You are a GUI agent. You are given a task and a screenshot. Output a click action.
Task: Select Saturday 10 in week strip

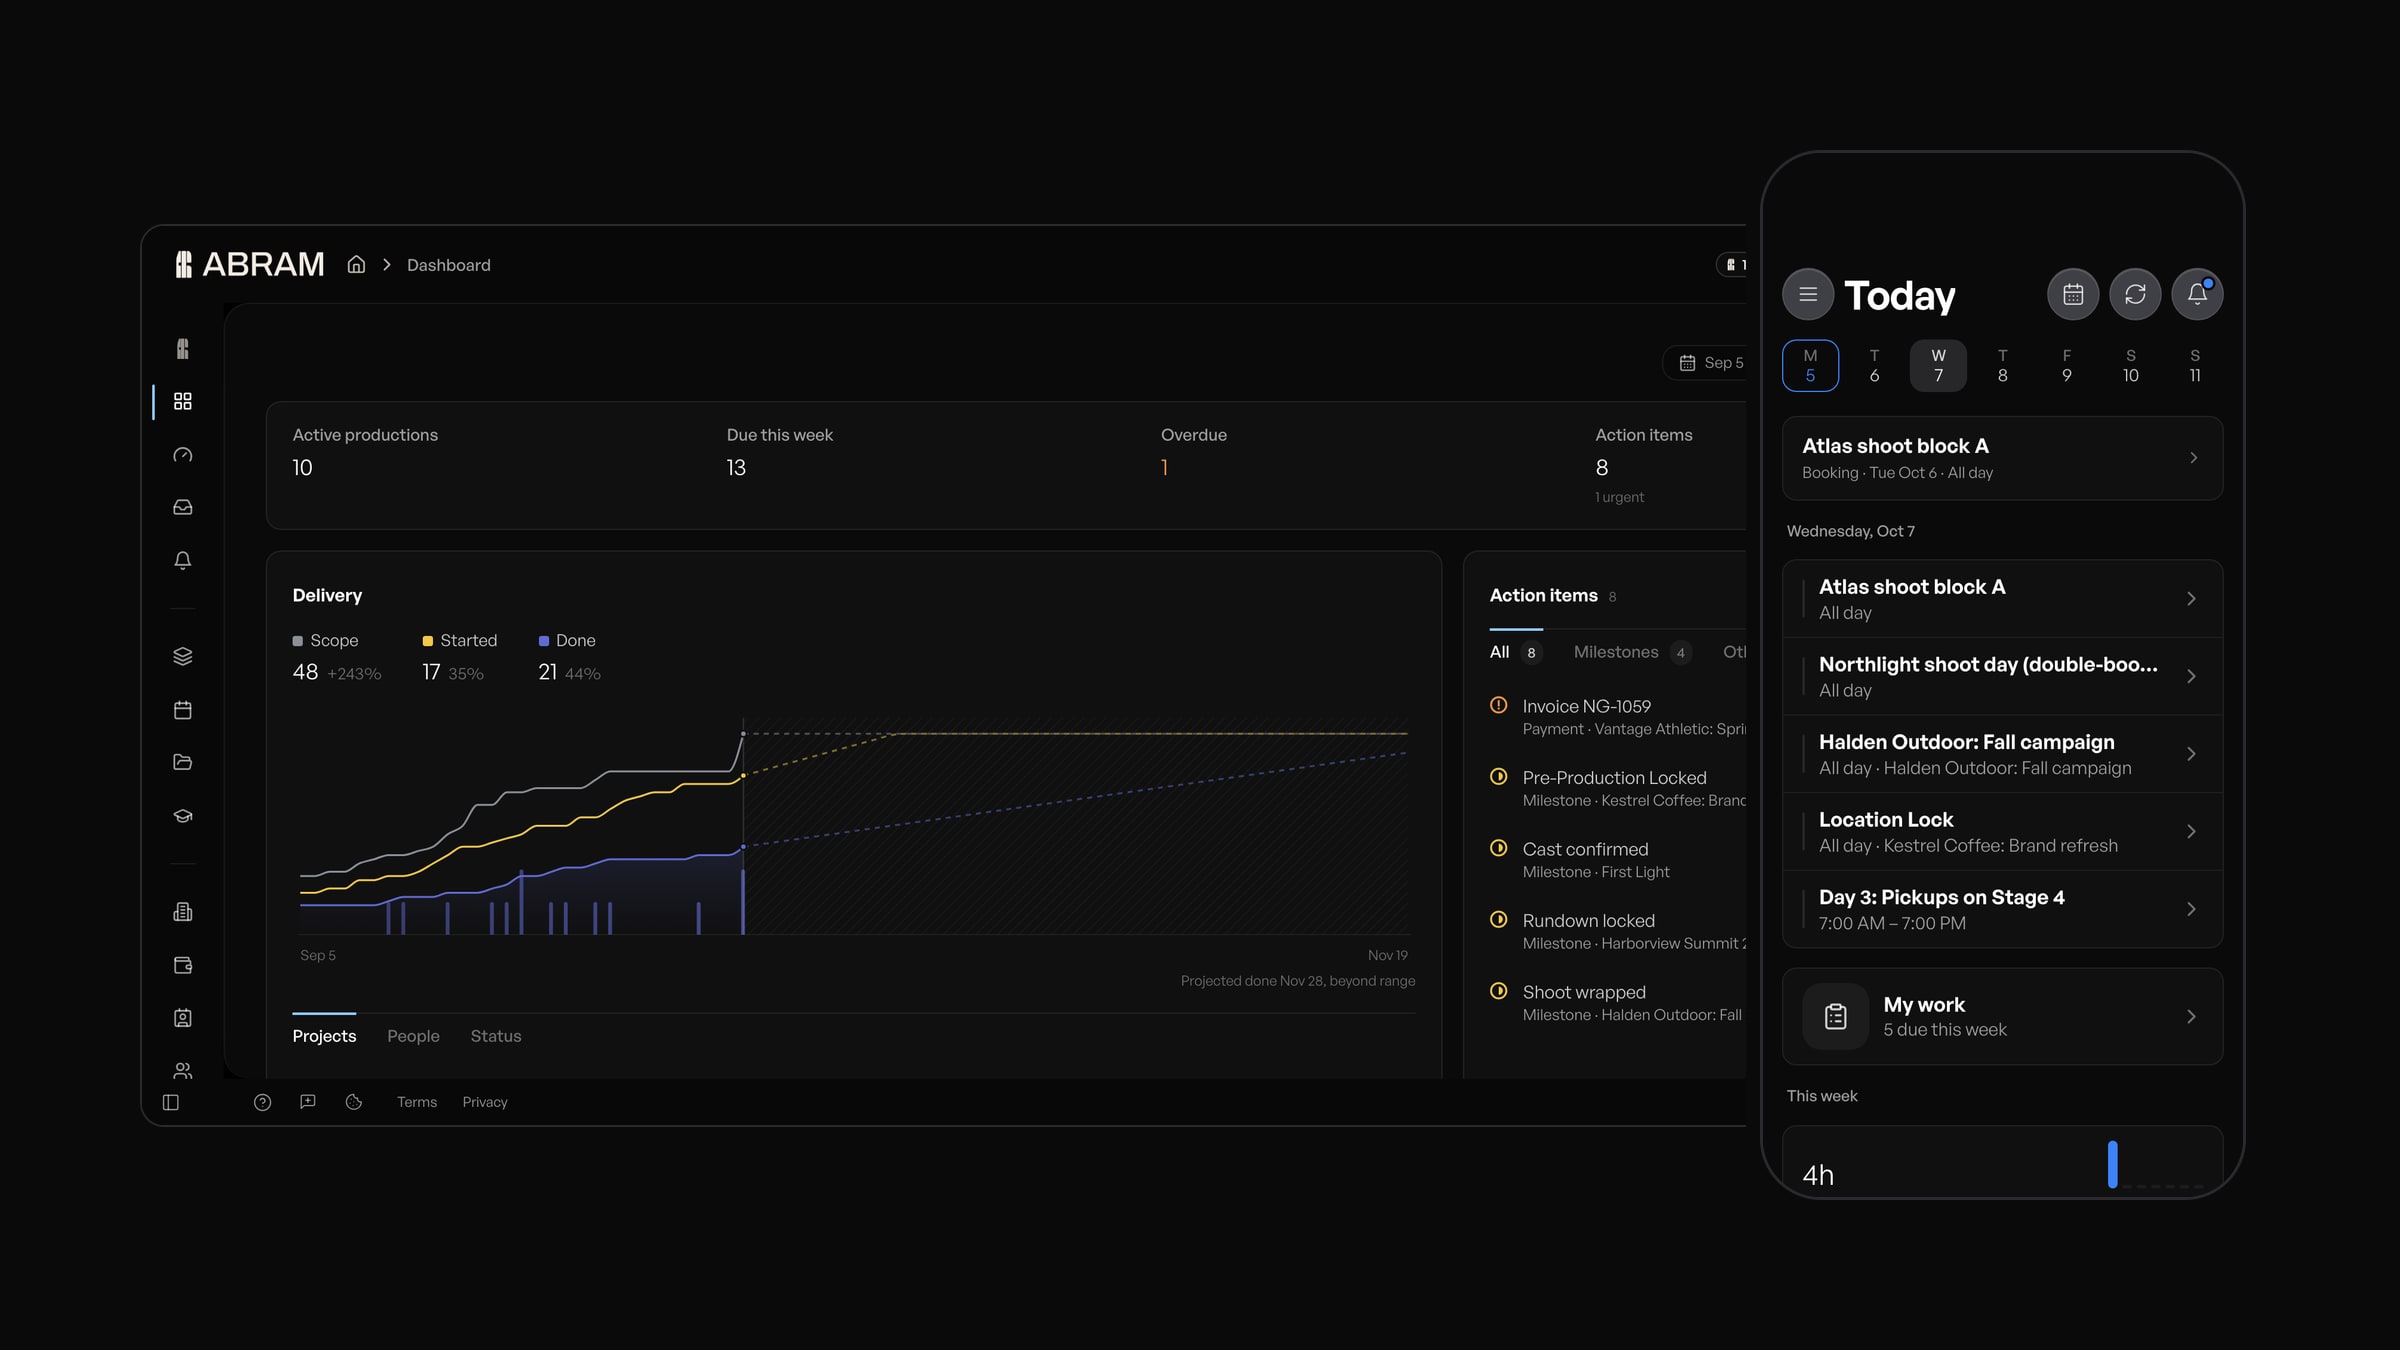[x=2130, y=365]
